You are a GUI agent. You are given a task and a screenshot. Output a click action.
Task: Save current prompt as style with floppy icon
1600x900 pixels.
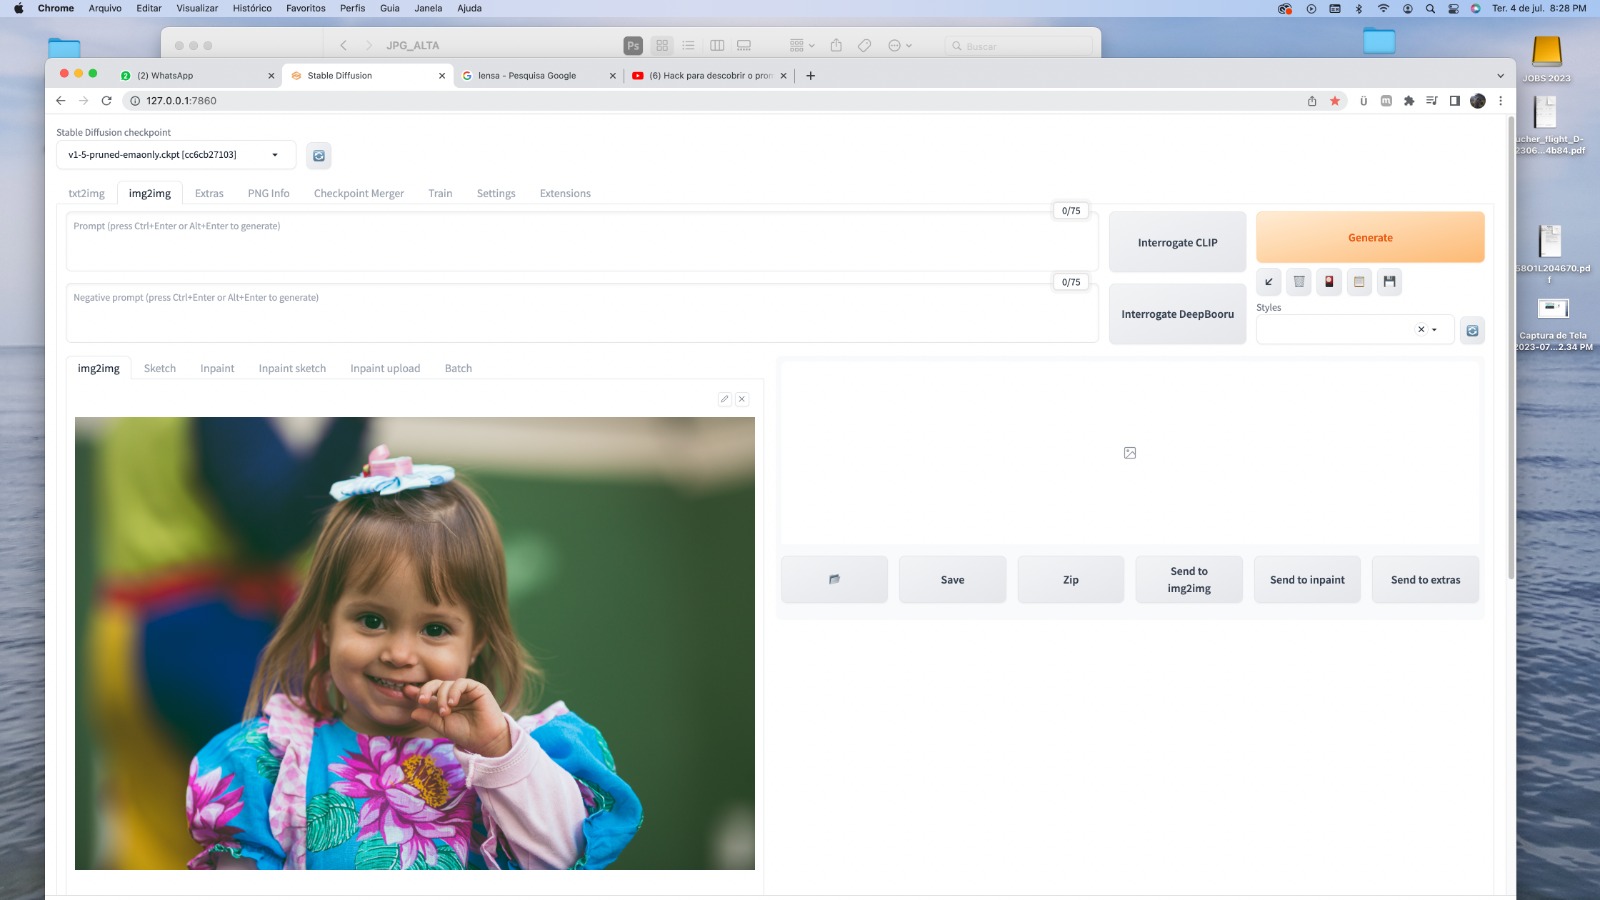point(1389,282)
